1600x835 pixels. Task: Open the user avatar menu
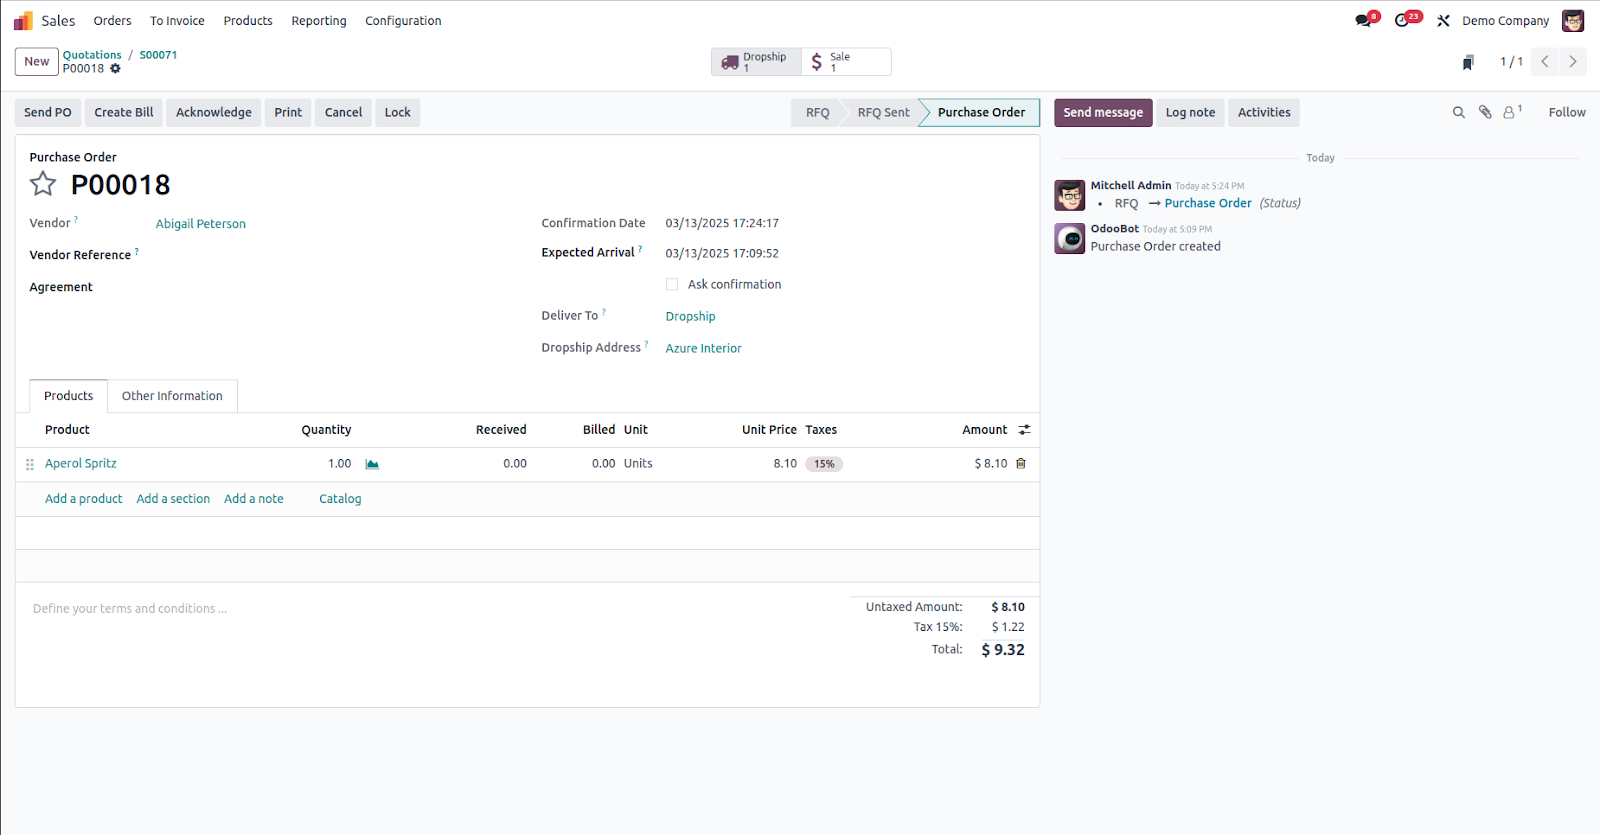[x=1573, y=20]
